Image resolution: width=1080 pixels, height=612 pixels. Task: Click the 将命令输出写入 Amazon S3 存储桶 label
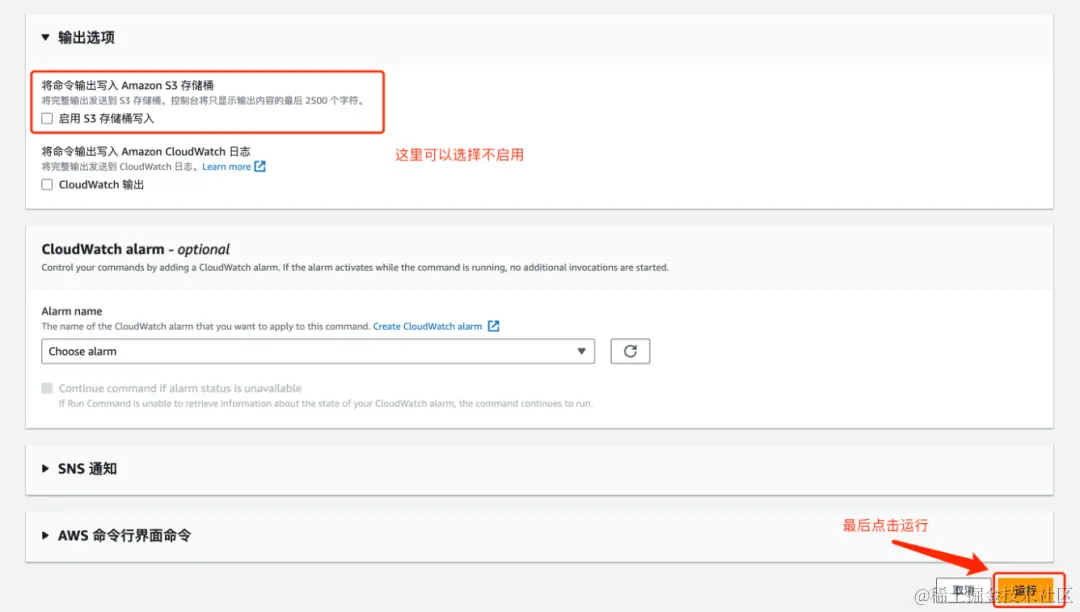pyautogui.click(x=127, y=85)
